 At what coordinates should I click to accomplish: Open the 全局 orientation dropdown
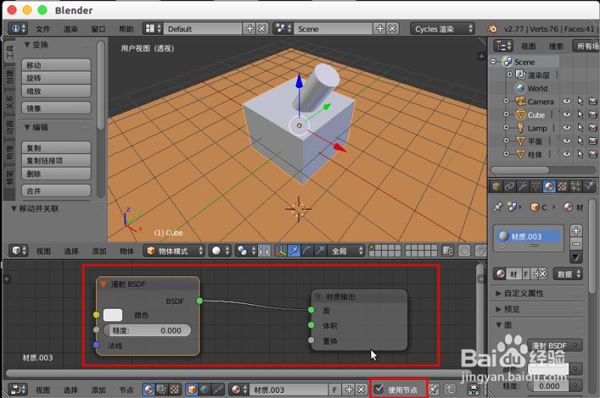346,251
